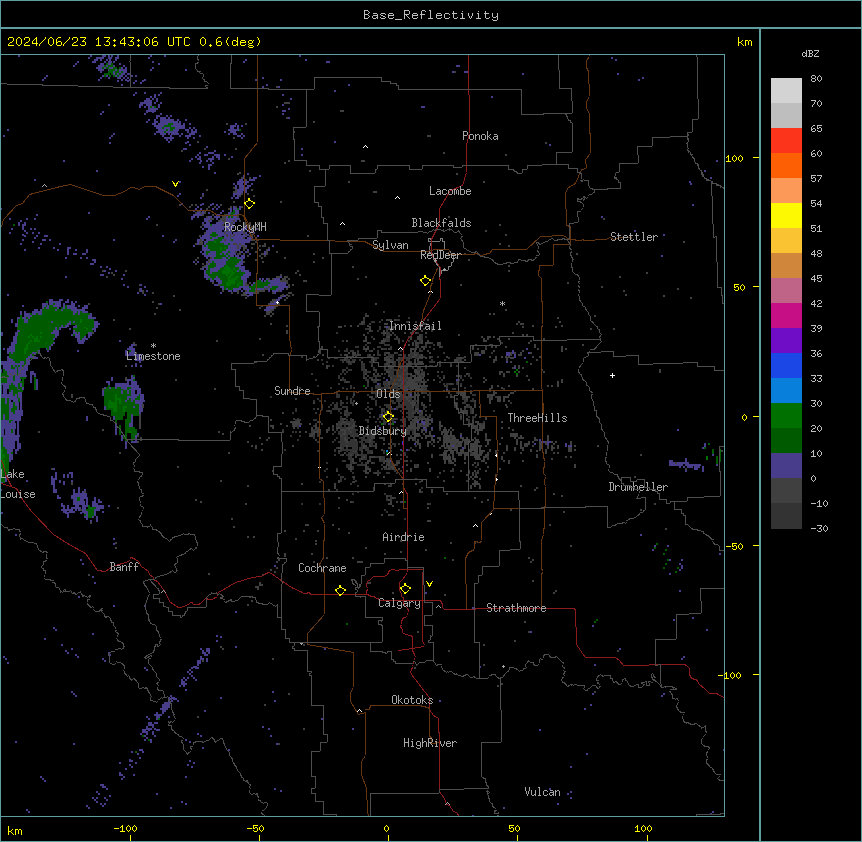Click the Strathmore label
The height and width of the screenshot is (842, 862).
pyautogui.click(x=516, y=608)
